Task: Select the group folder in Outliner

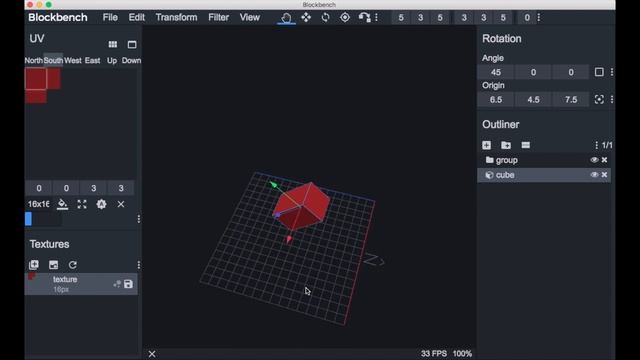Action: click(544, 160)
